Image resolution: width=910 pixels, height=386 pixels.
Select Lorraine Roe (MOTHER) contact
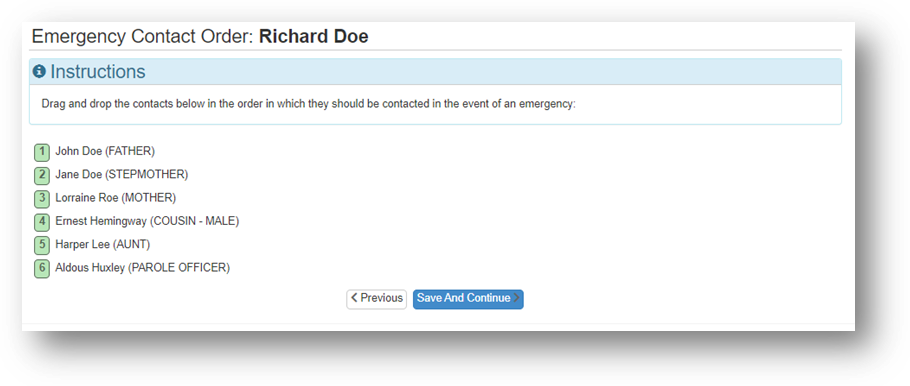pyautogui.click(x=115, y=198)
